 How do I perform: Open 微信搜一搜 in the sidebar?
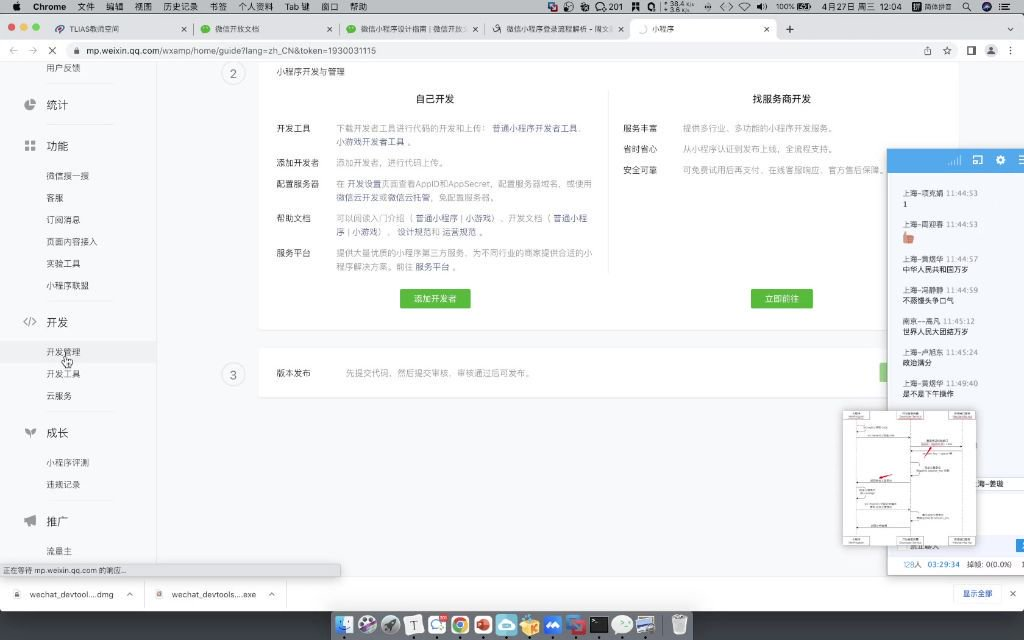point(67,176)
